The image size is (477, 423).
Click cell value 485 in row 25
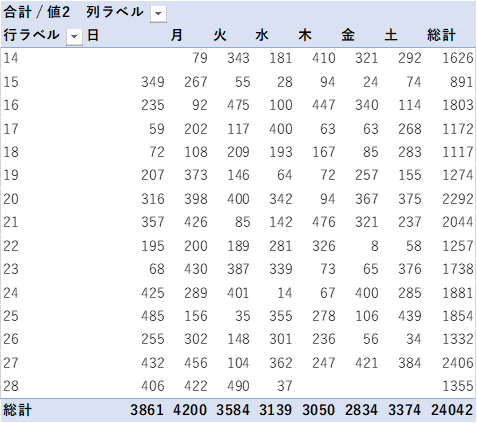(153, 316)
